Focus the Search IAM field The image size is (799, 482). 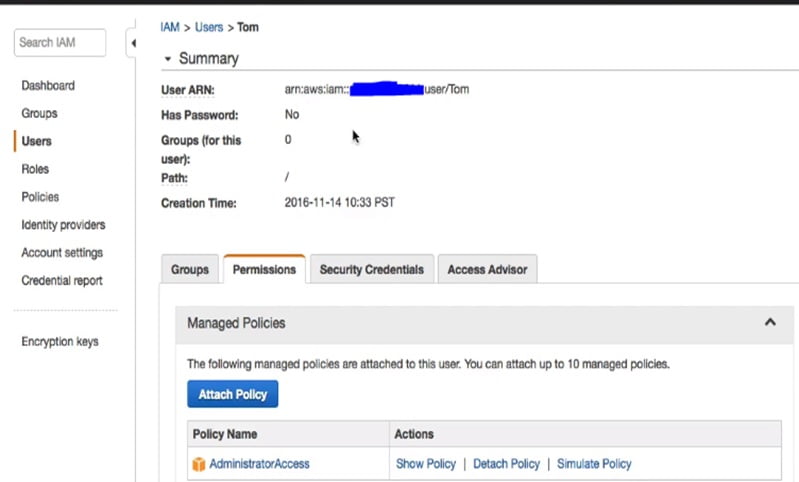tap(60, 43)
